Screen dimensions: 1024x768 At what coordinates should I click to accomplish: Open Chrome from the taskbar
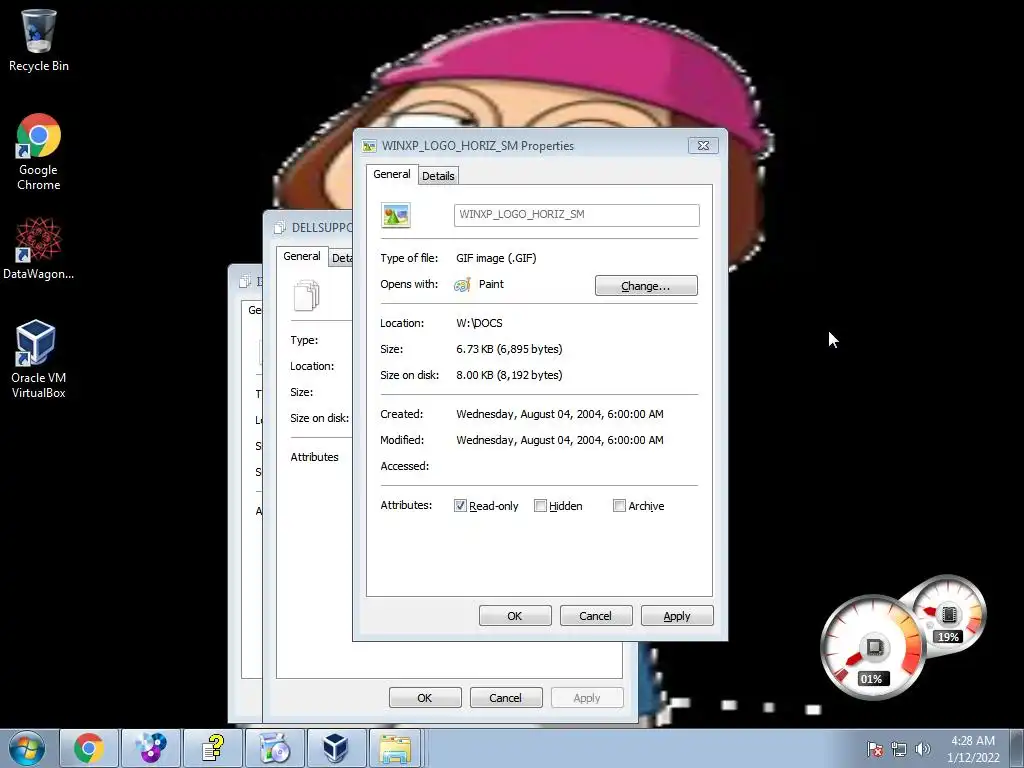pyautogui.click(x=89, y=748)
